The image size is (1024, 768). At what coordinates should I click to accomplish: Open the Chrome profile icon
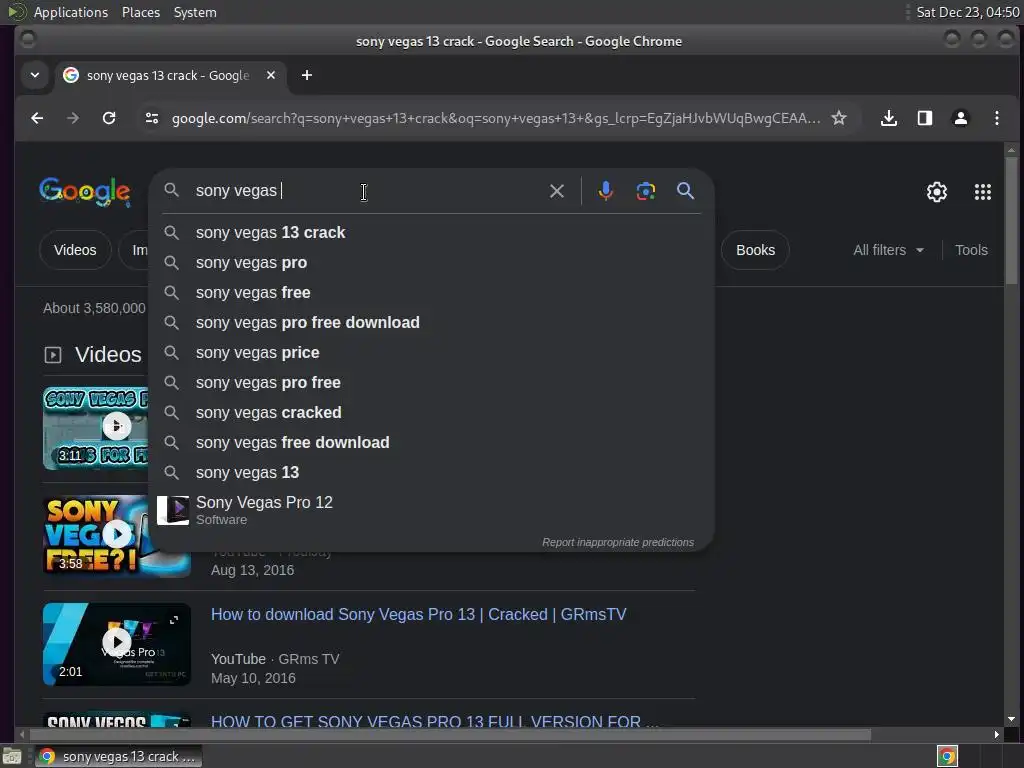coord(960,118)
